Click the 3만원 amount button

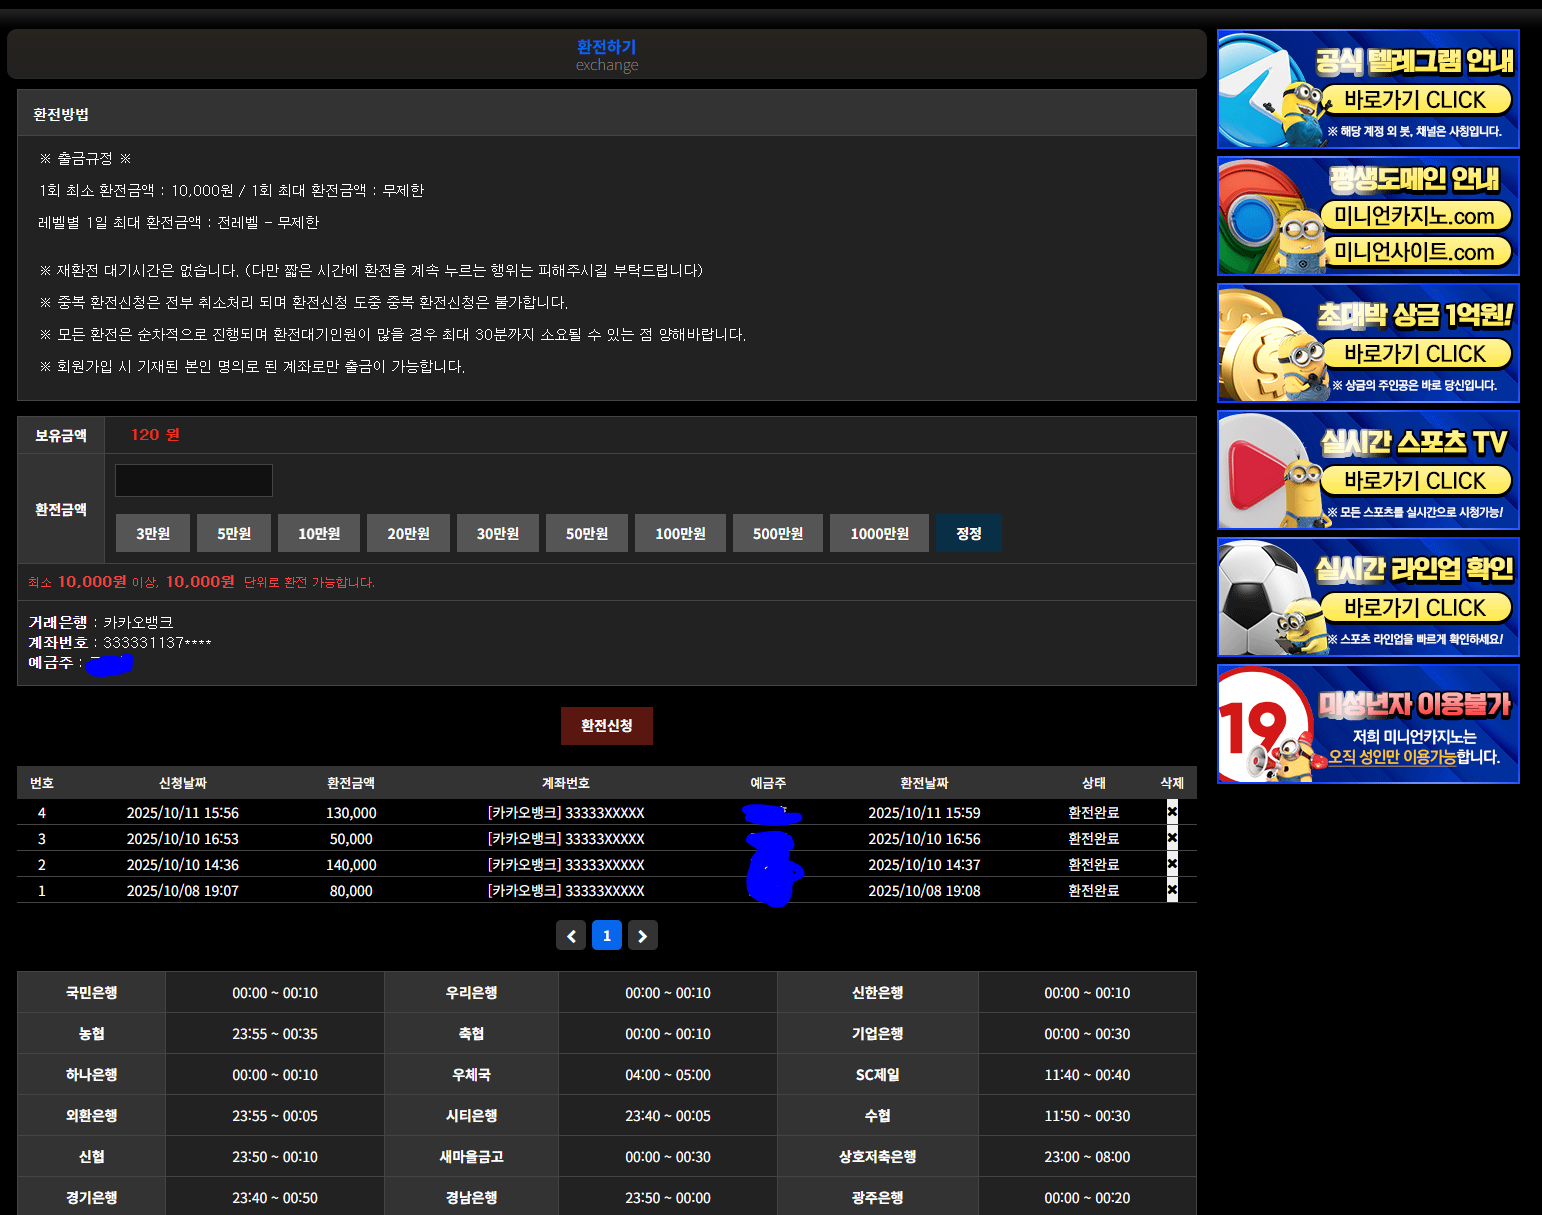(x=153, y=533)
